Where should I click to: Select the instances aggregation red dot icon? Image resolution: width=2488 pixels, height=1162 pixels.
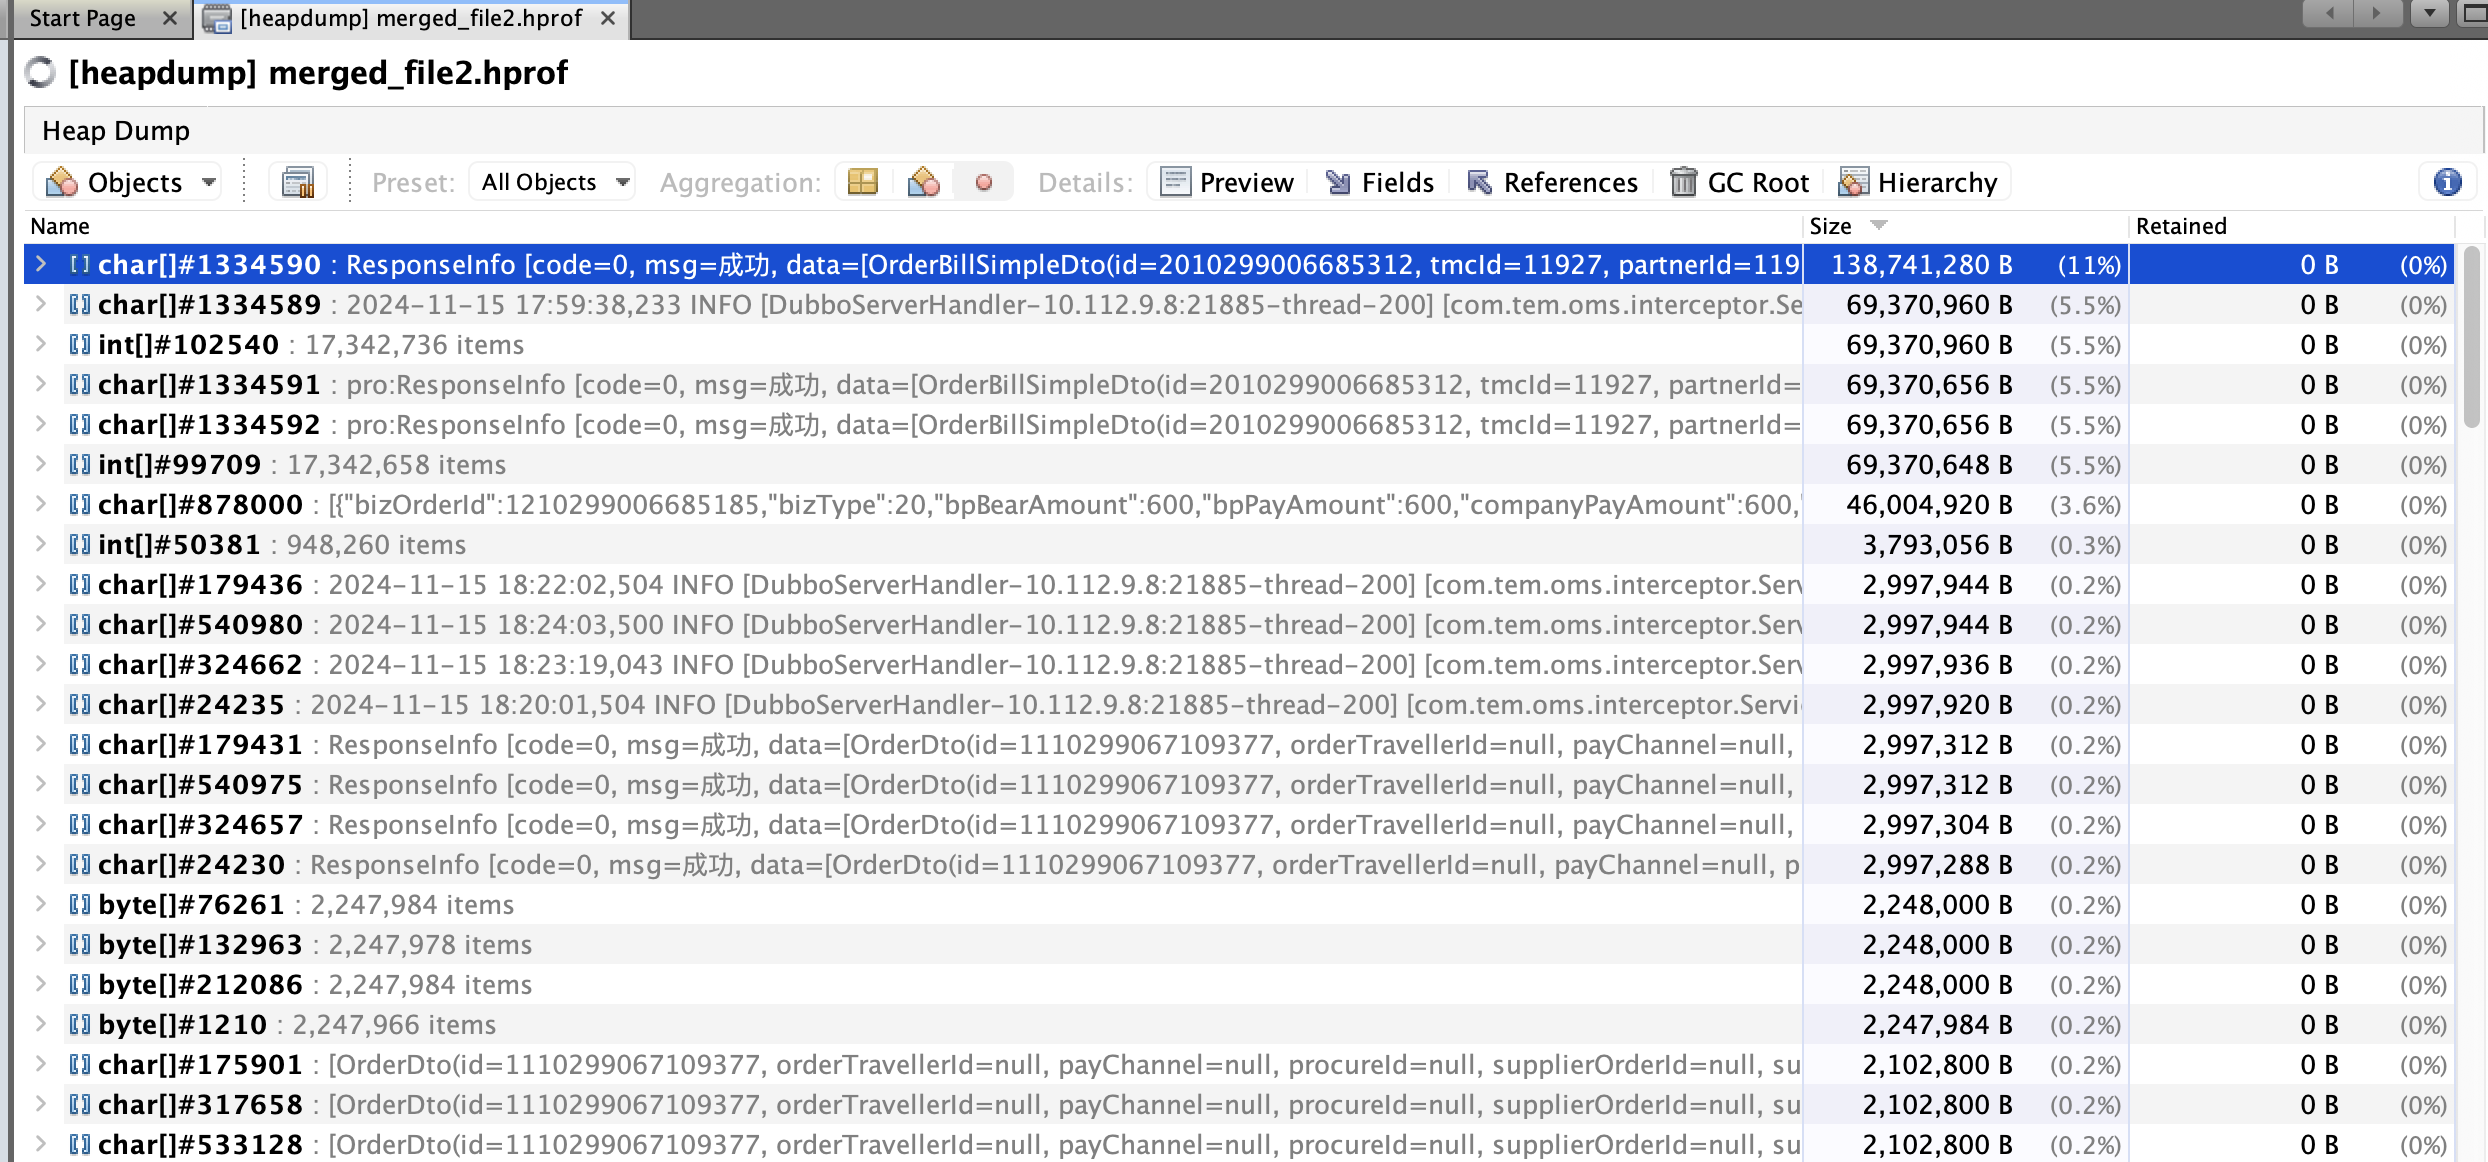click(984, 182)
